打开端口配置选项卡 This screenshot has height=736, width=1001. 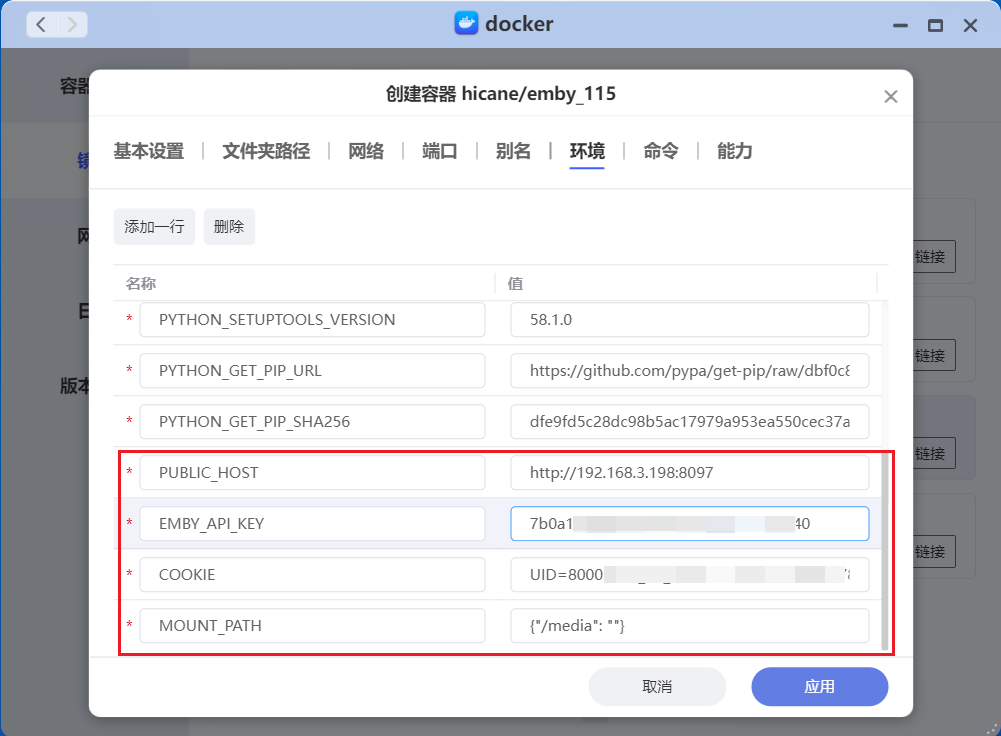tap(440, 151)
